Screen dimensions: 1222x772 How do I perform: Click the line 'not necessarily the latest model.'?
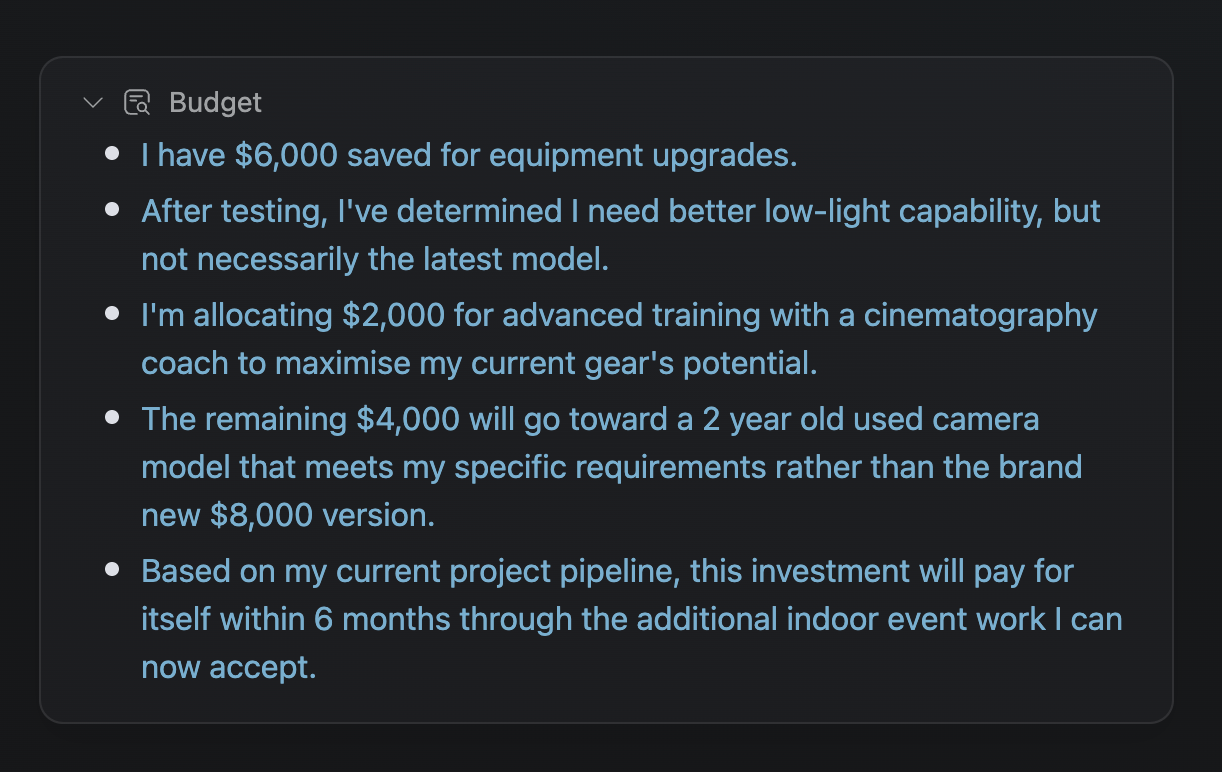375,259
